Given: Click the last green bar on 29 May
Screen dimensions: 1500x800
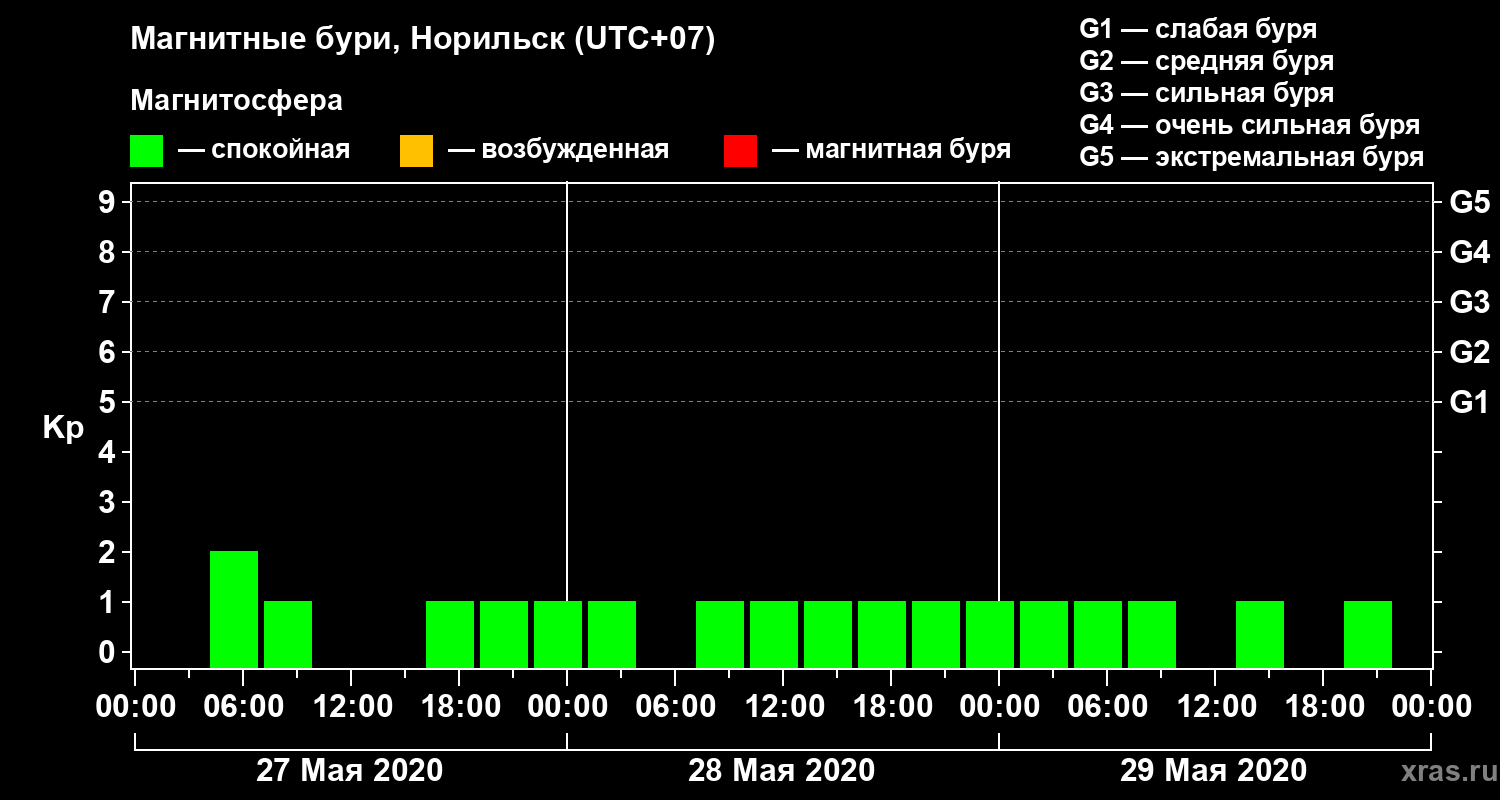Looking at the screenshot, I should pos(1368,634).
